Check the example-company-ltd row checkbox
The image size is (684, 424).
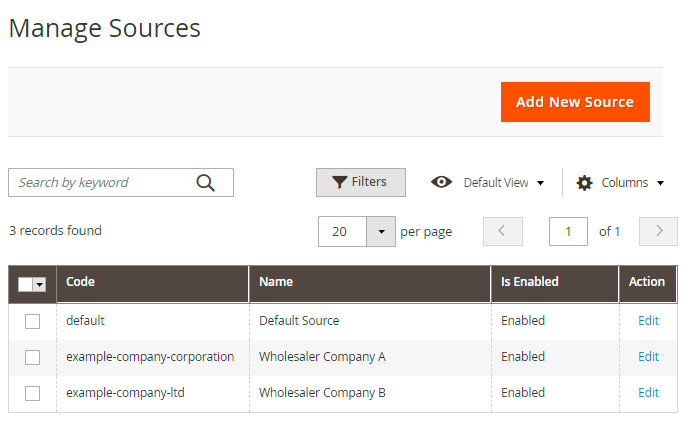click(33, 393)
